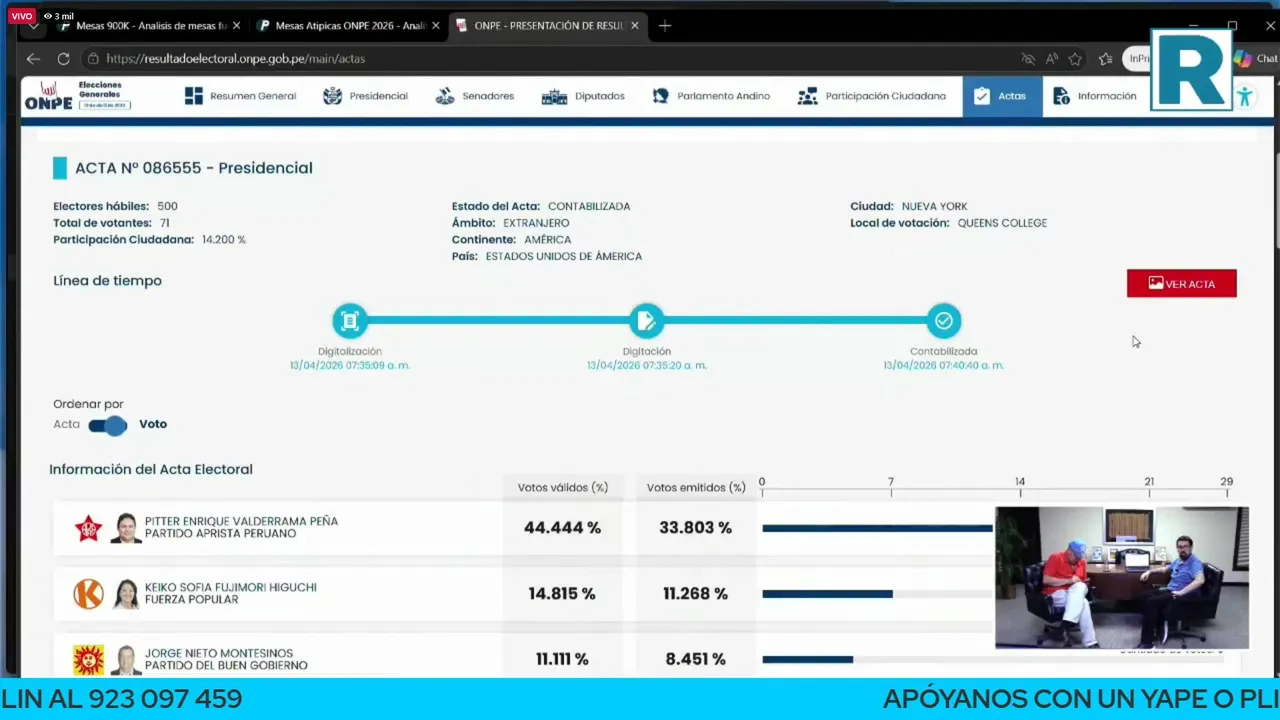Add page to favorites with star icon
The width and height of the screenshot is (1280, 720).
click(x=1075, y=59)
